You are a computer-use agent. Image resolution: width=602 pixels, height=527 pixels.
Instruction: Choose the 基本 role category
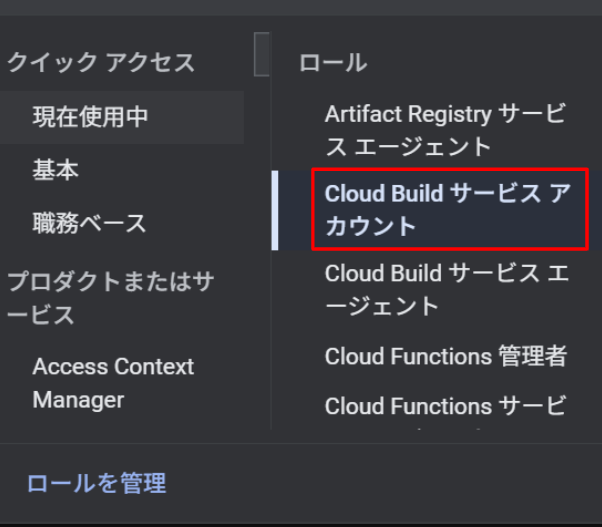pyautogui.click(x=56, y=170)
